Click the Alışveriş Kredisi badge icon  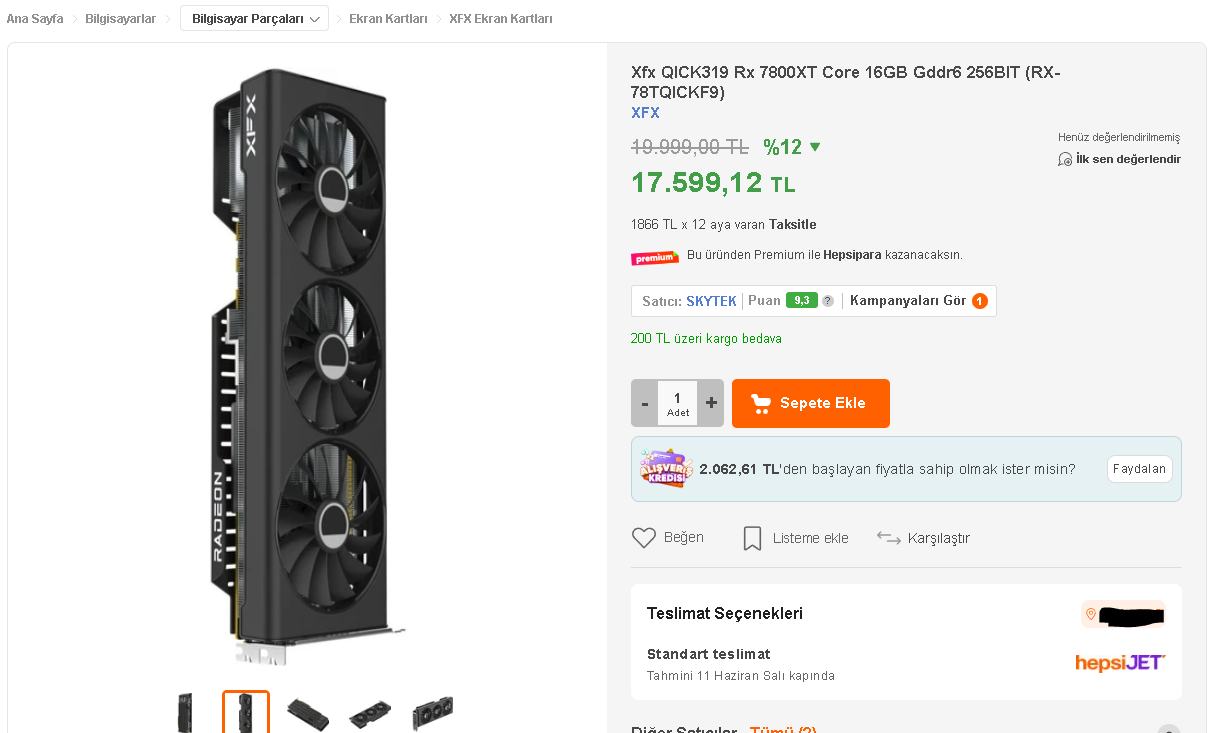point(666,468)
